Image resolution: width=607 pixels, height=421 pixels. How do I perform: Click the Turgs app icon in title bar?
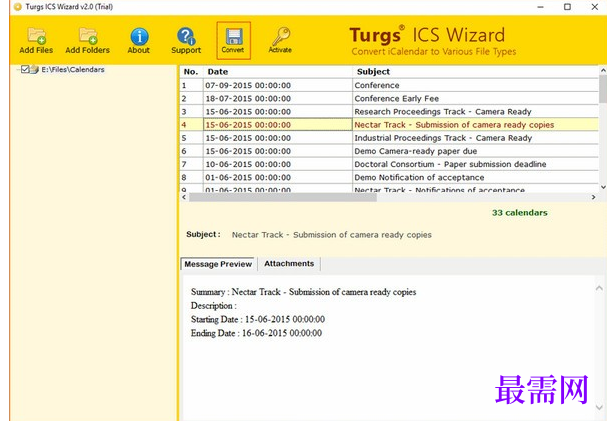tap(17, 7)
